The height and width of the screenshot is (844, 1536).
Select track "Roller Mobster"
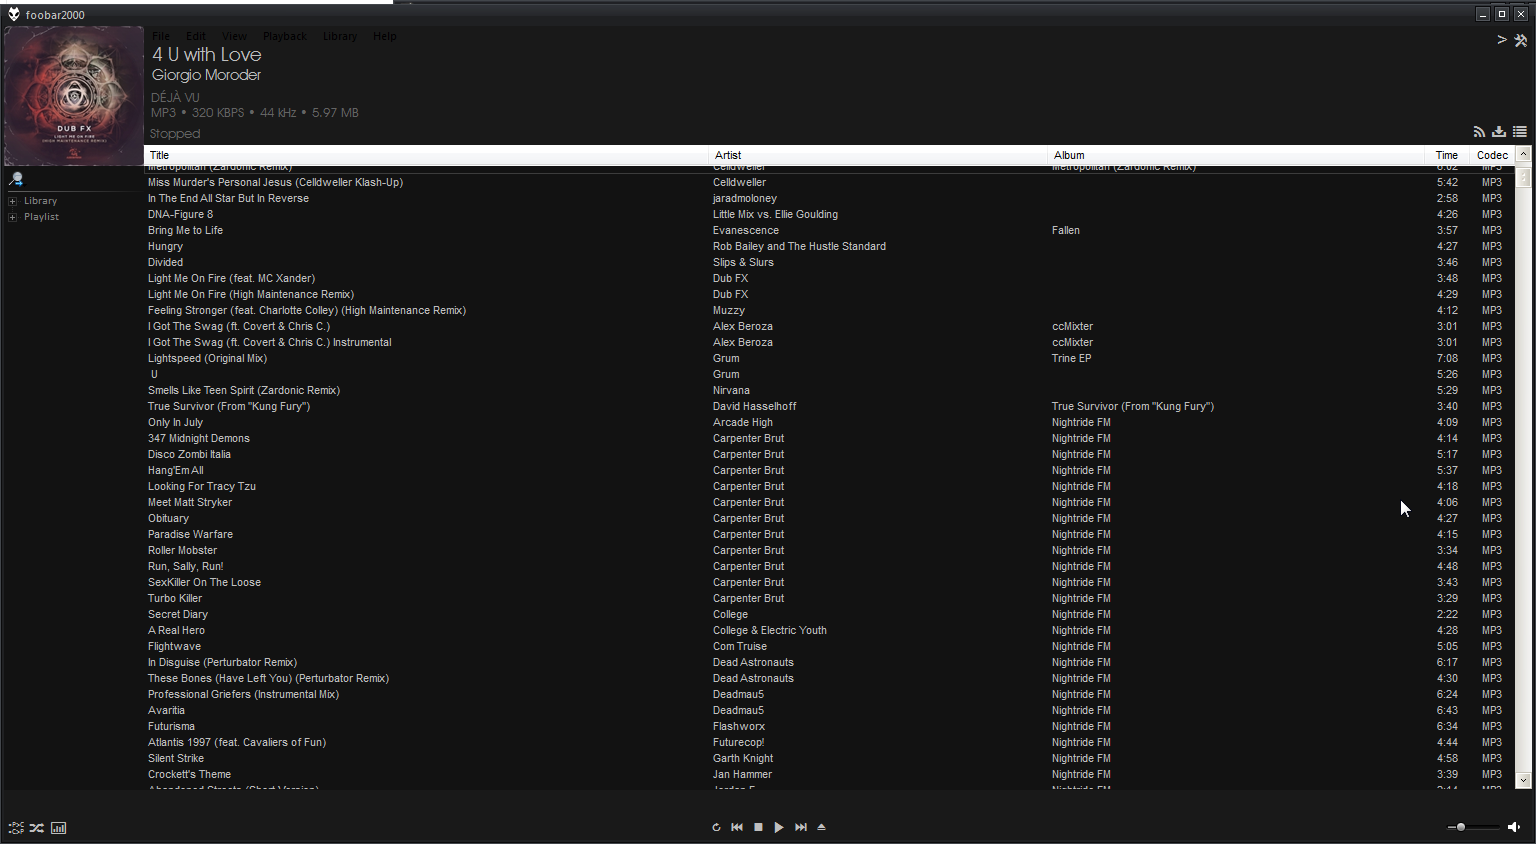point(182,550)
